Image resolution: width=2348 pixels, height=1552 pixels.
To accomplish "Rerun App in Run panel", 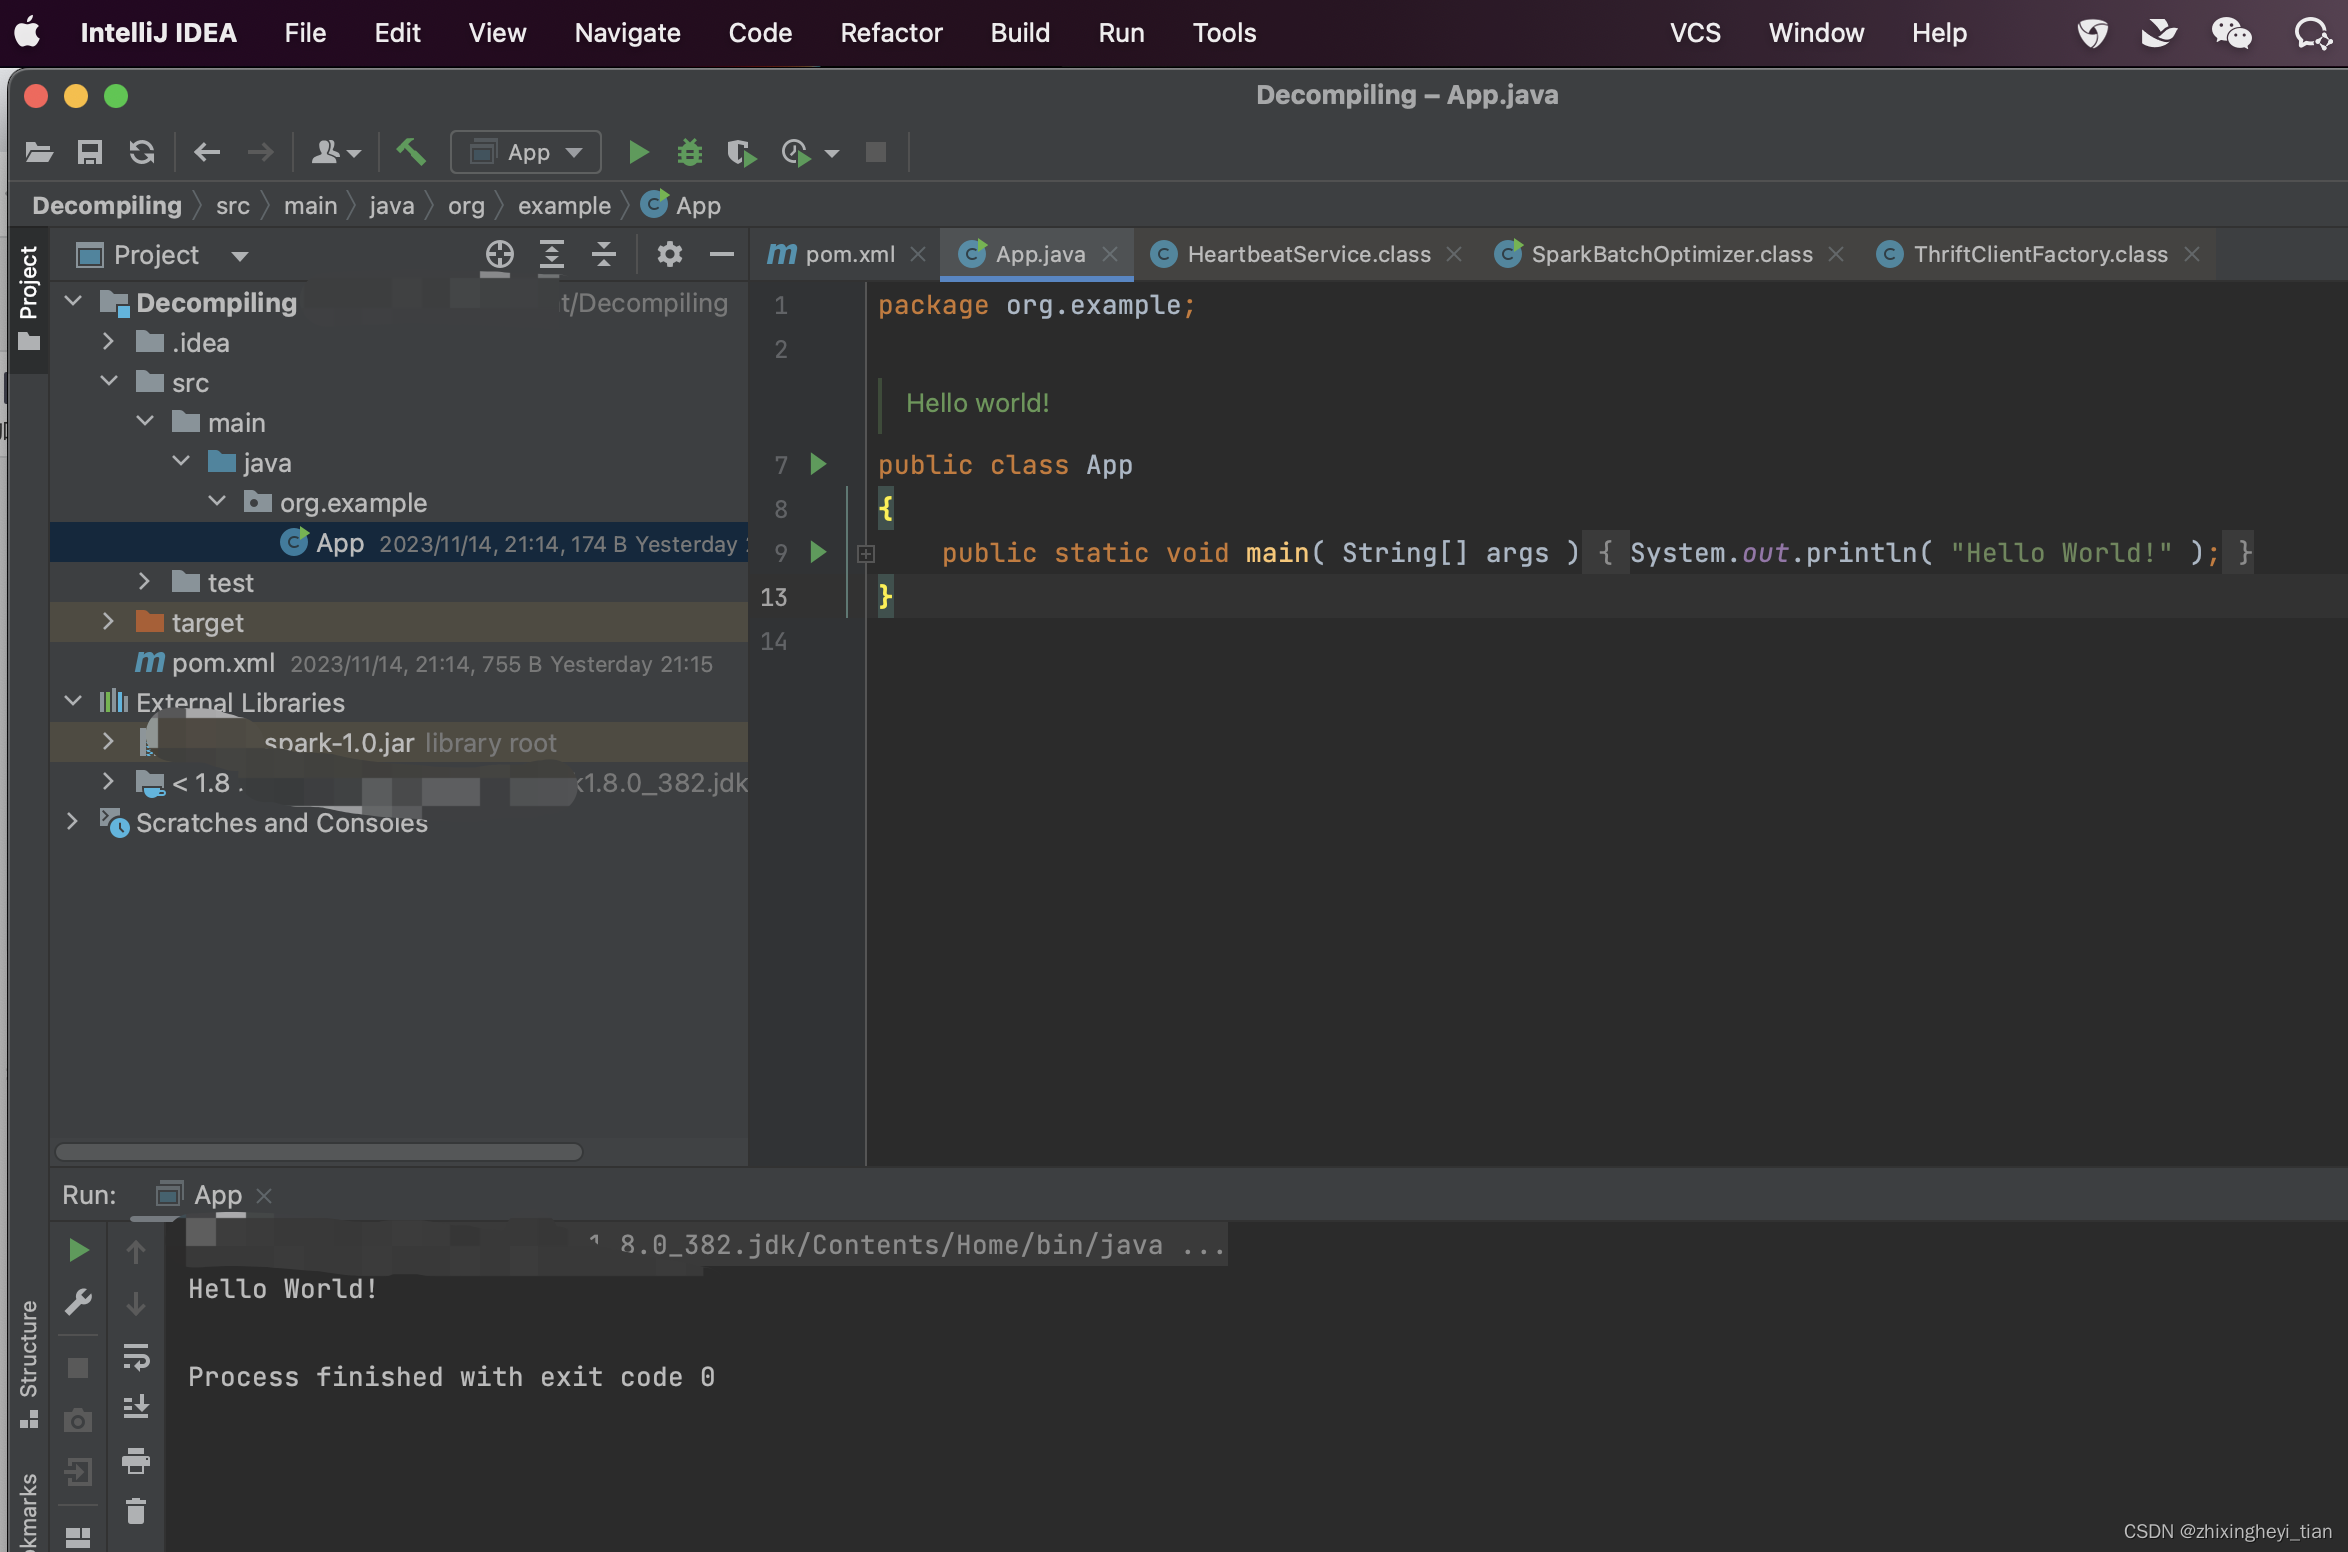I will pyautogui.click(x=78, y=1250).
